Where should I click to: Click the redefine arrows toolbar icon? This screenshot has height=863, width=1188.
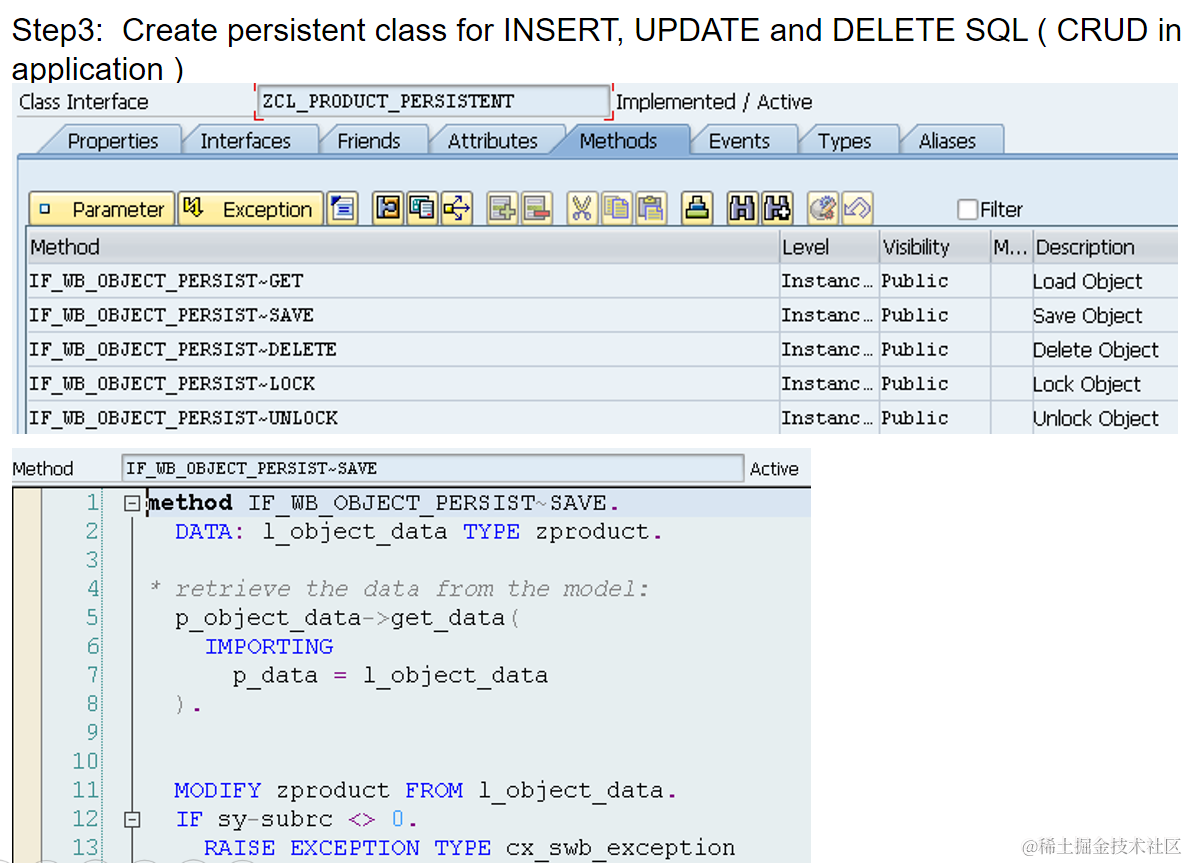coord(457,208)
